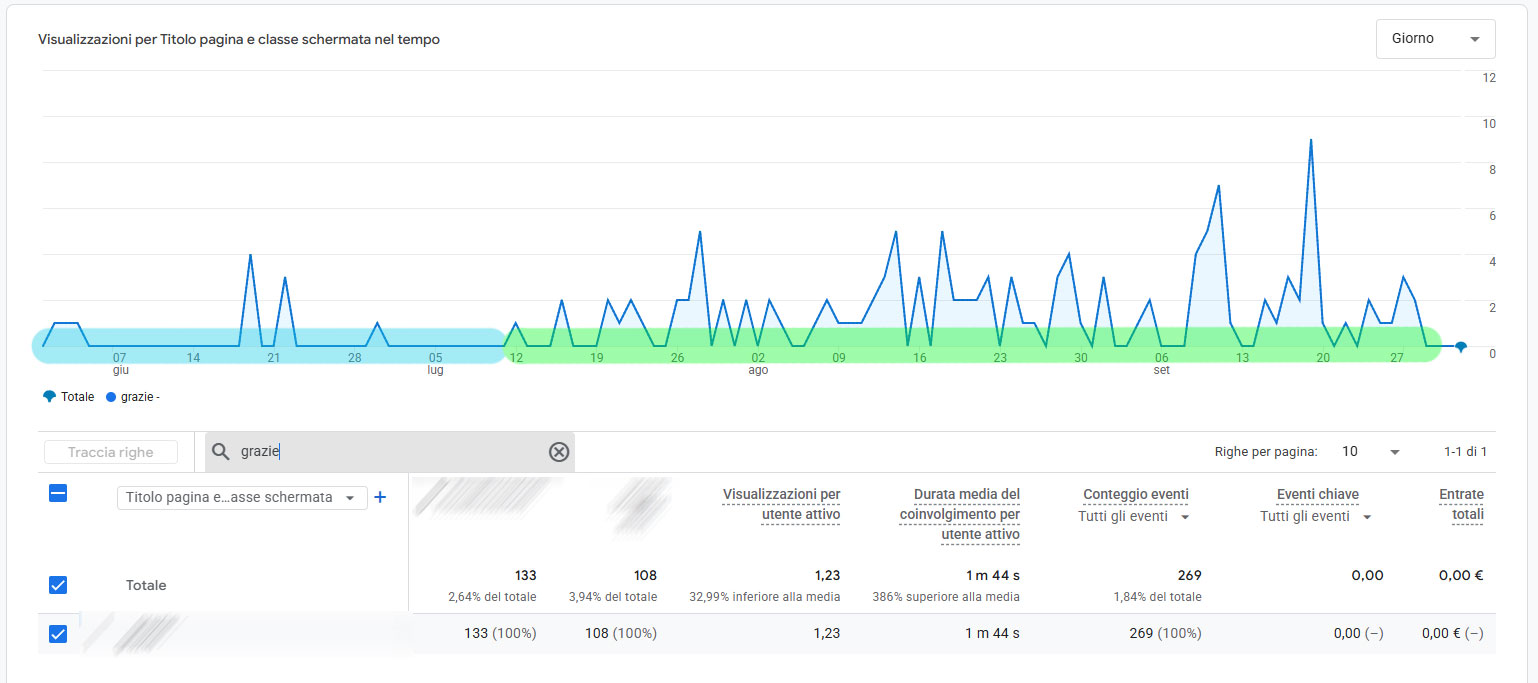1538x683 pixels.
Task: Click the "1-1 di 1" pagination text
Action: pos(1466,452)
